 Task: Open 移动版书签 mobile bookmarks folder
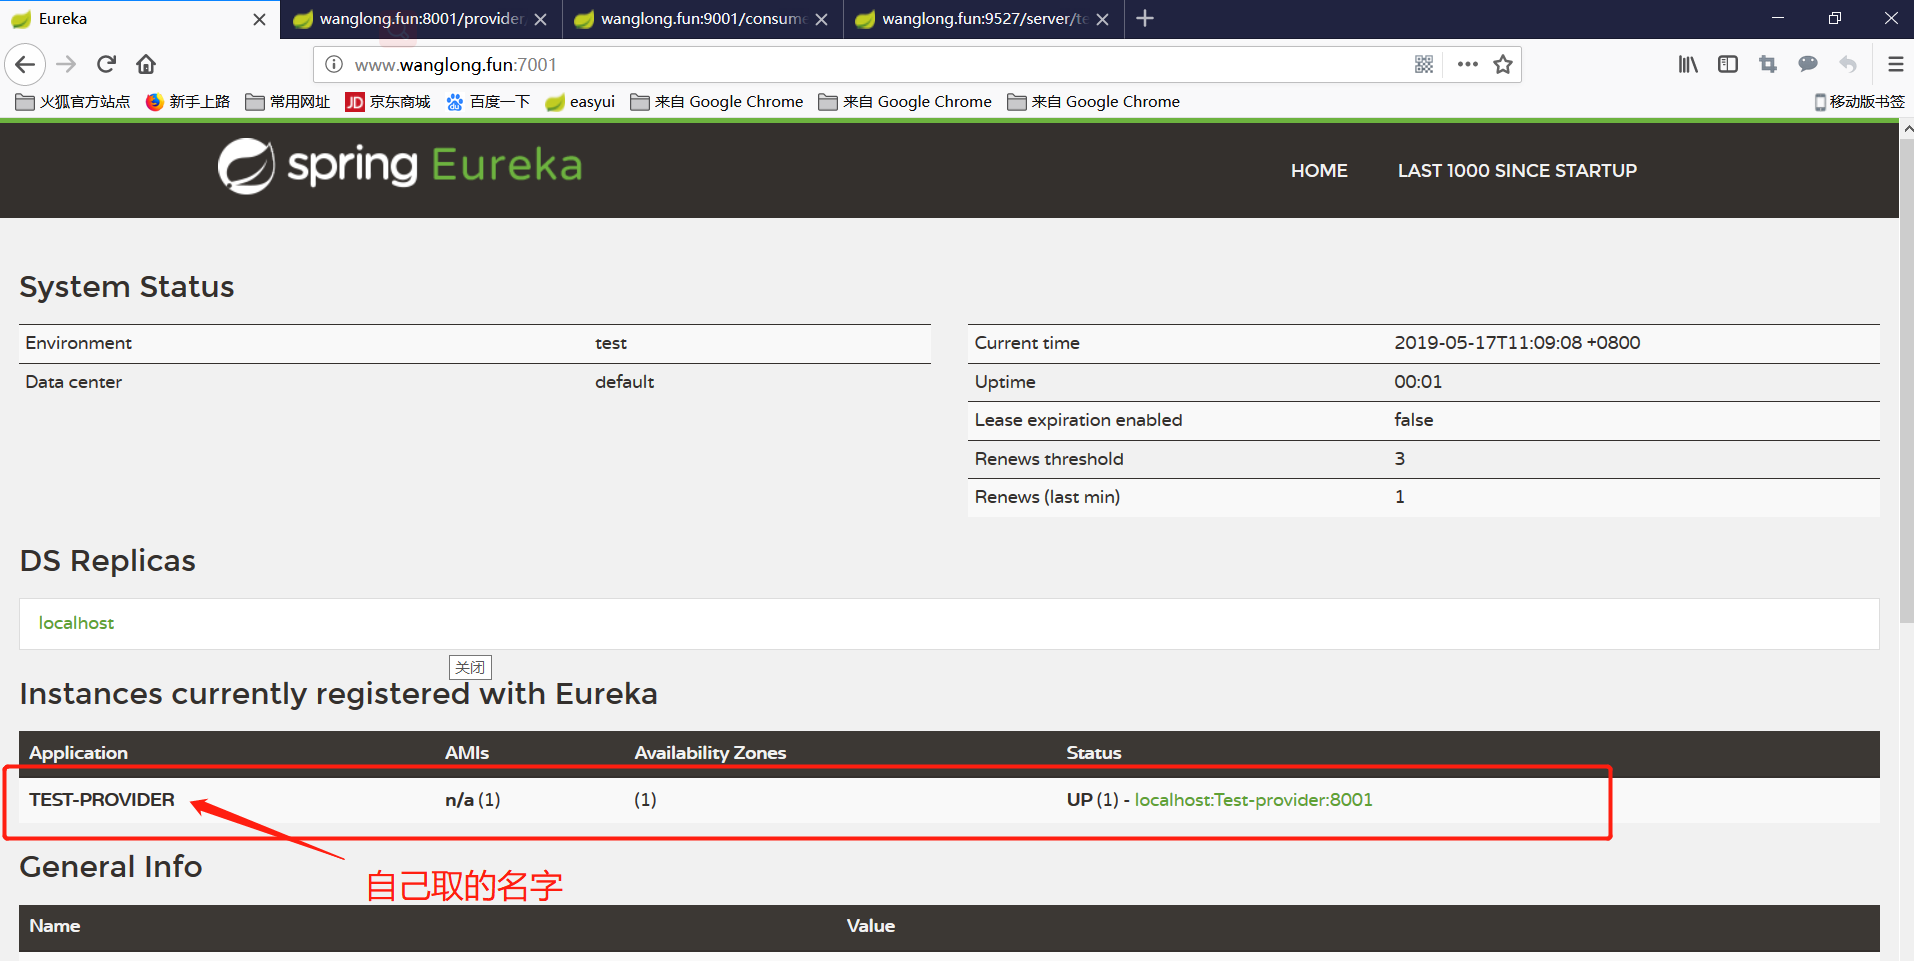1859,102
